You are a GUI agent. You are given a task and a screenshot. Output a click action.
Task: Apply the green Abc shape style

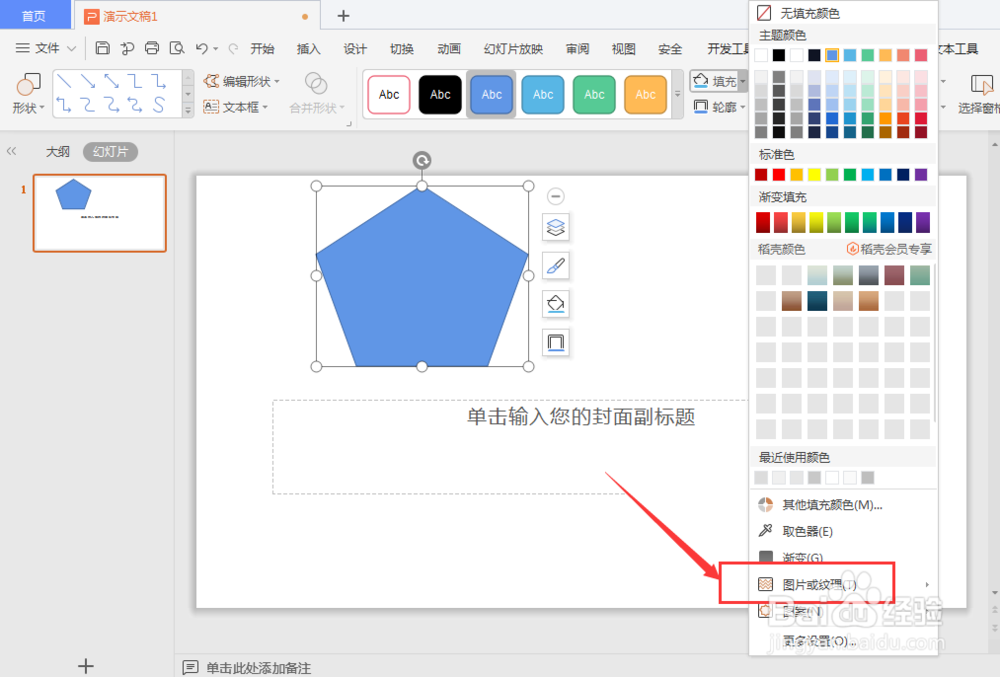click(x=594, y=94)
